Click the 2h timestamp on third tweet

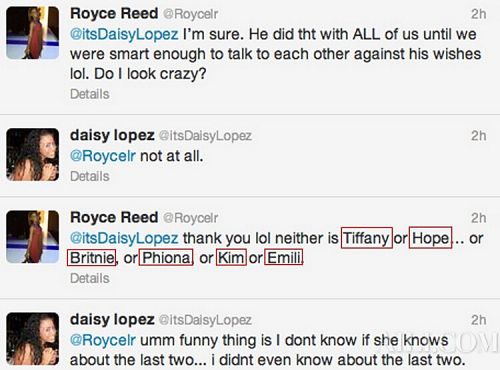click(478, 218)
